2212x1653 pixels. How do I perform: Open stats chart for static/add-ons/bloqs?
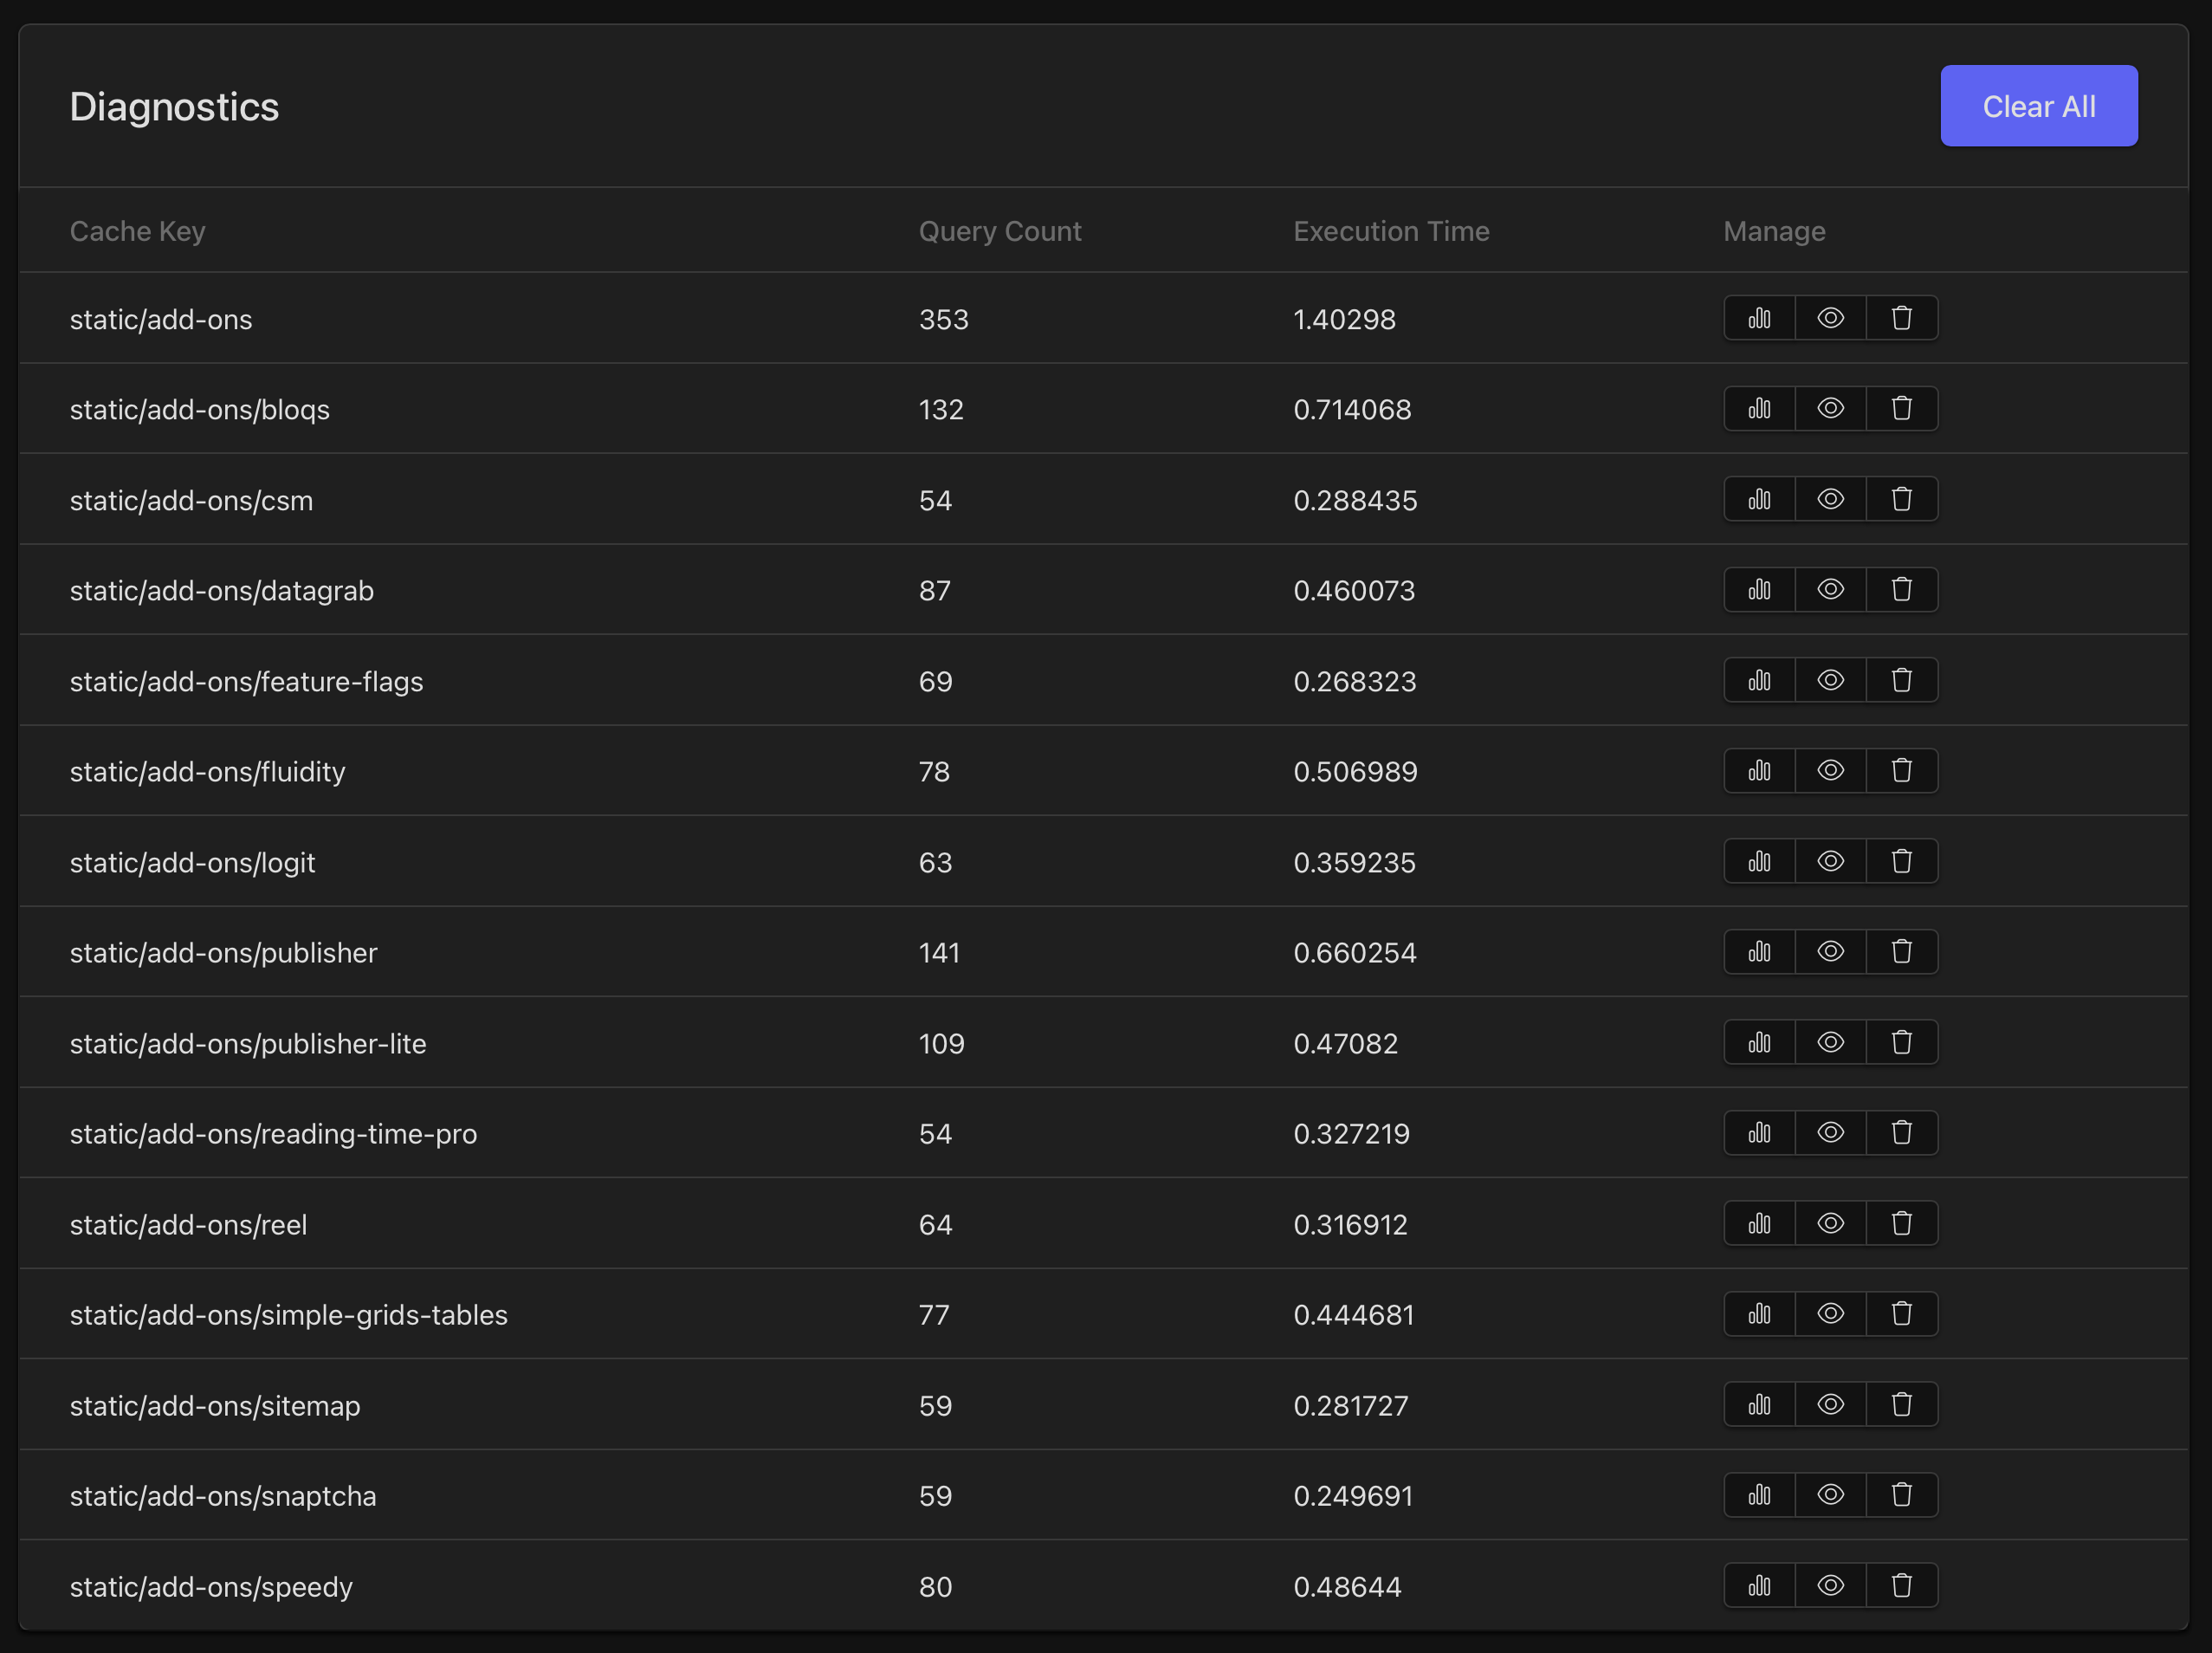tap(1759, 408)
